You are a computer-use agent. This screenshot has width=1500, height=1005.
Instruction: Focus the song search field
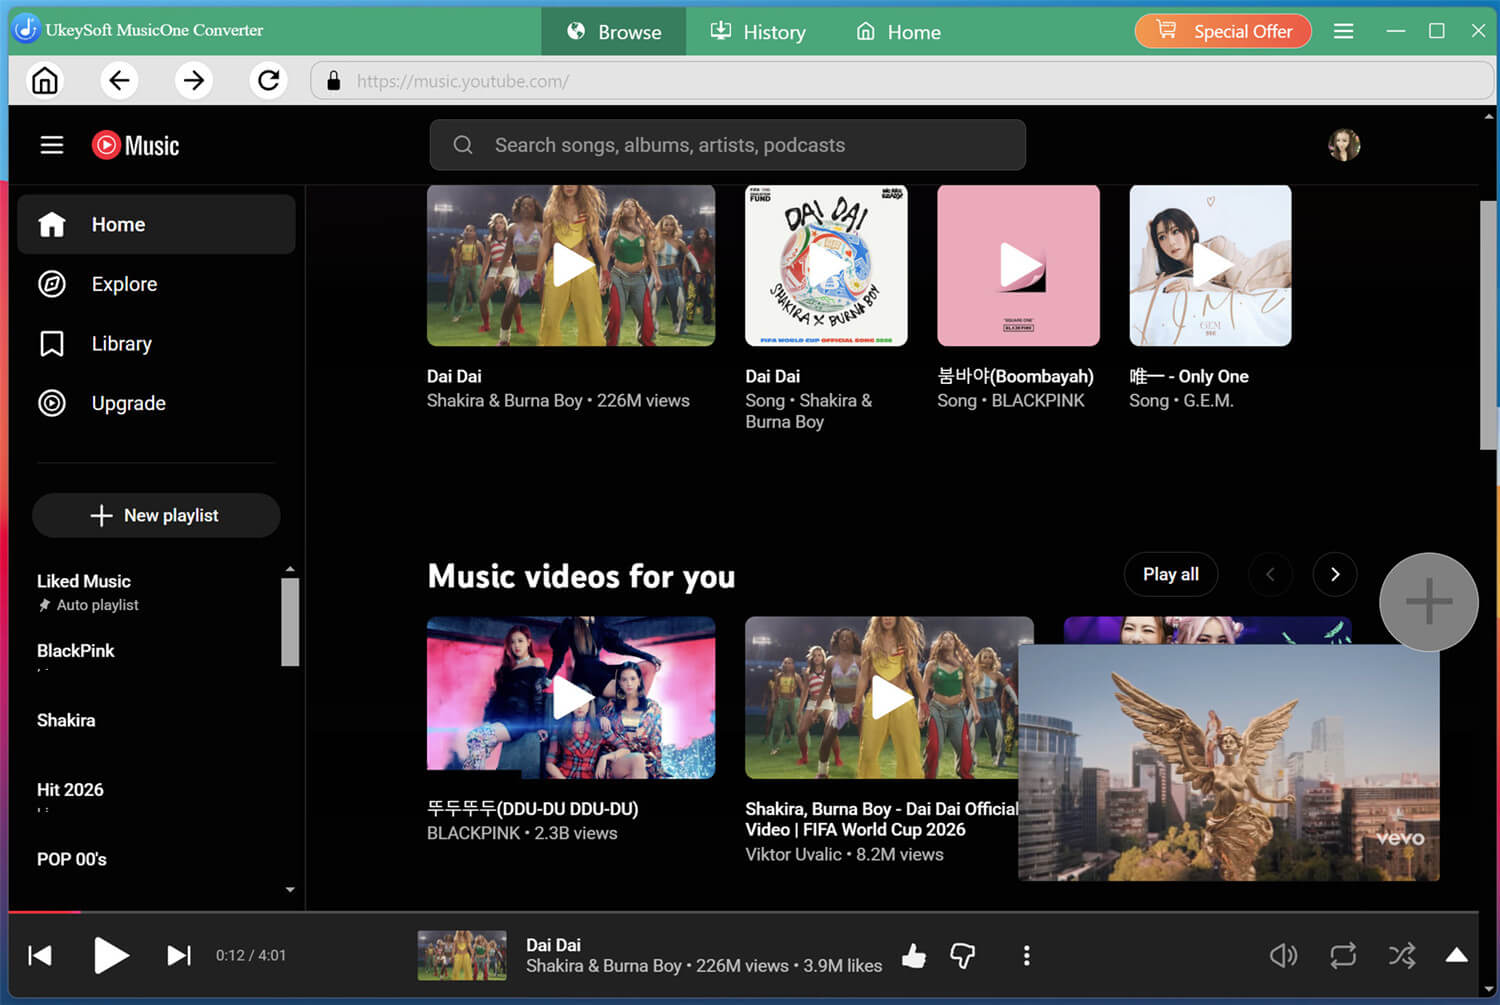(728, 145)
